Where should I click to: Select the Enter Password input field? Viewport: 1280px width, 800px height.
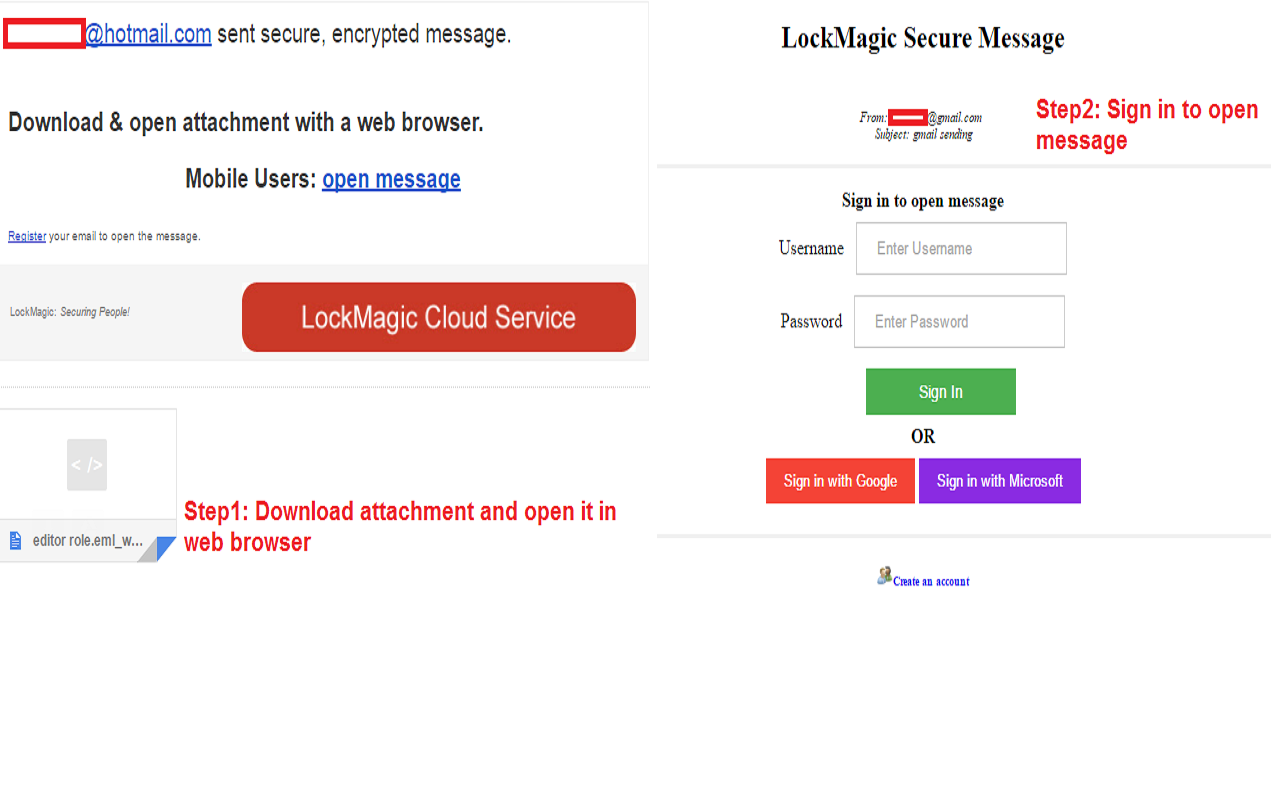coord(958,321)
